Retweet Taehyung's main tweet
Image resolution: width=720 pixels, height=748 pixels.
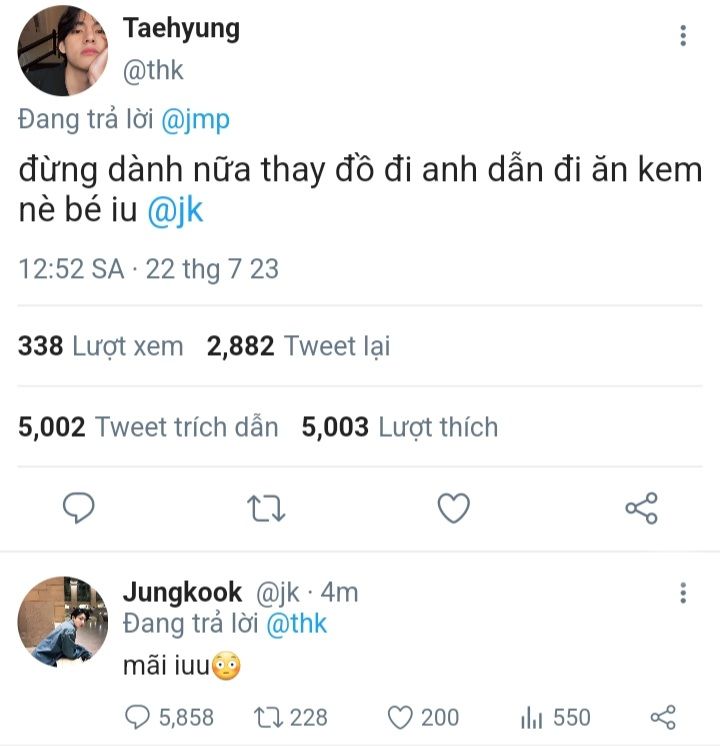[266, 508]
